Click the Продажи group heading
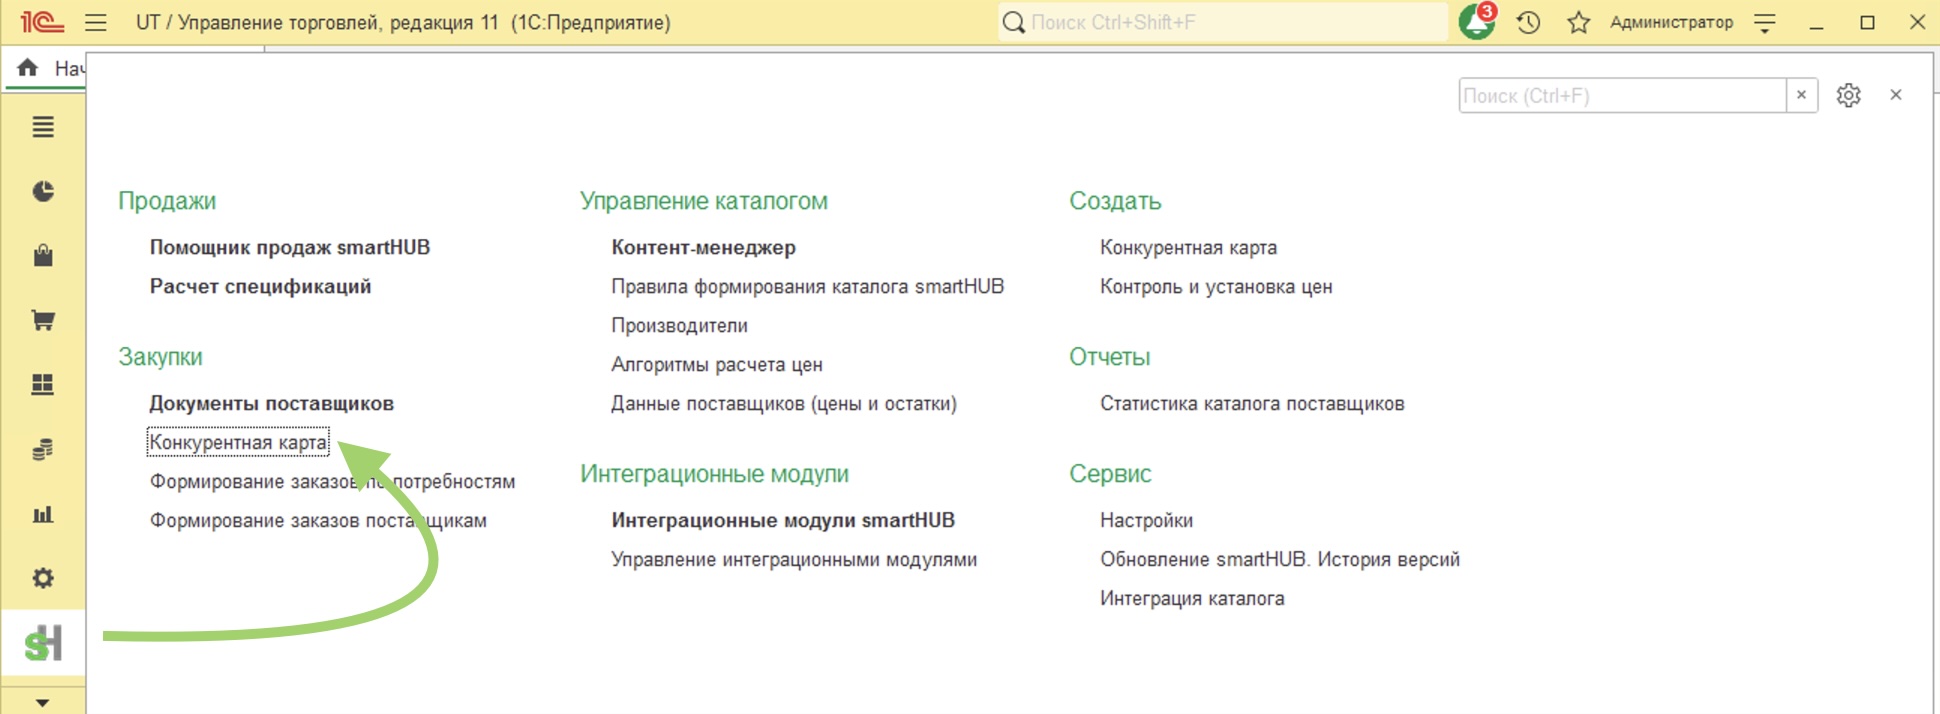Image resolution: width=1940 pixels, height=714 pixels. [167, 200]
